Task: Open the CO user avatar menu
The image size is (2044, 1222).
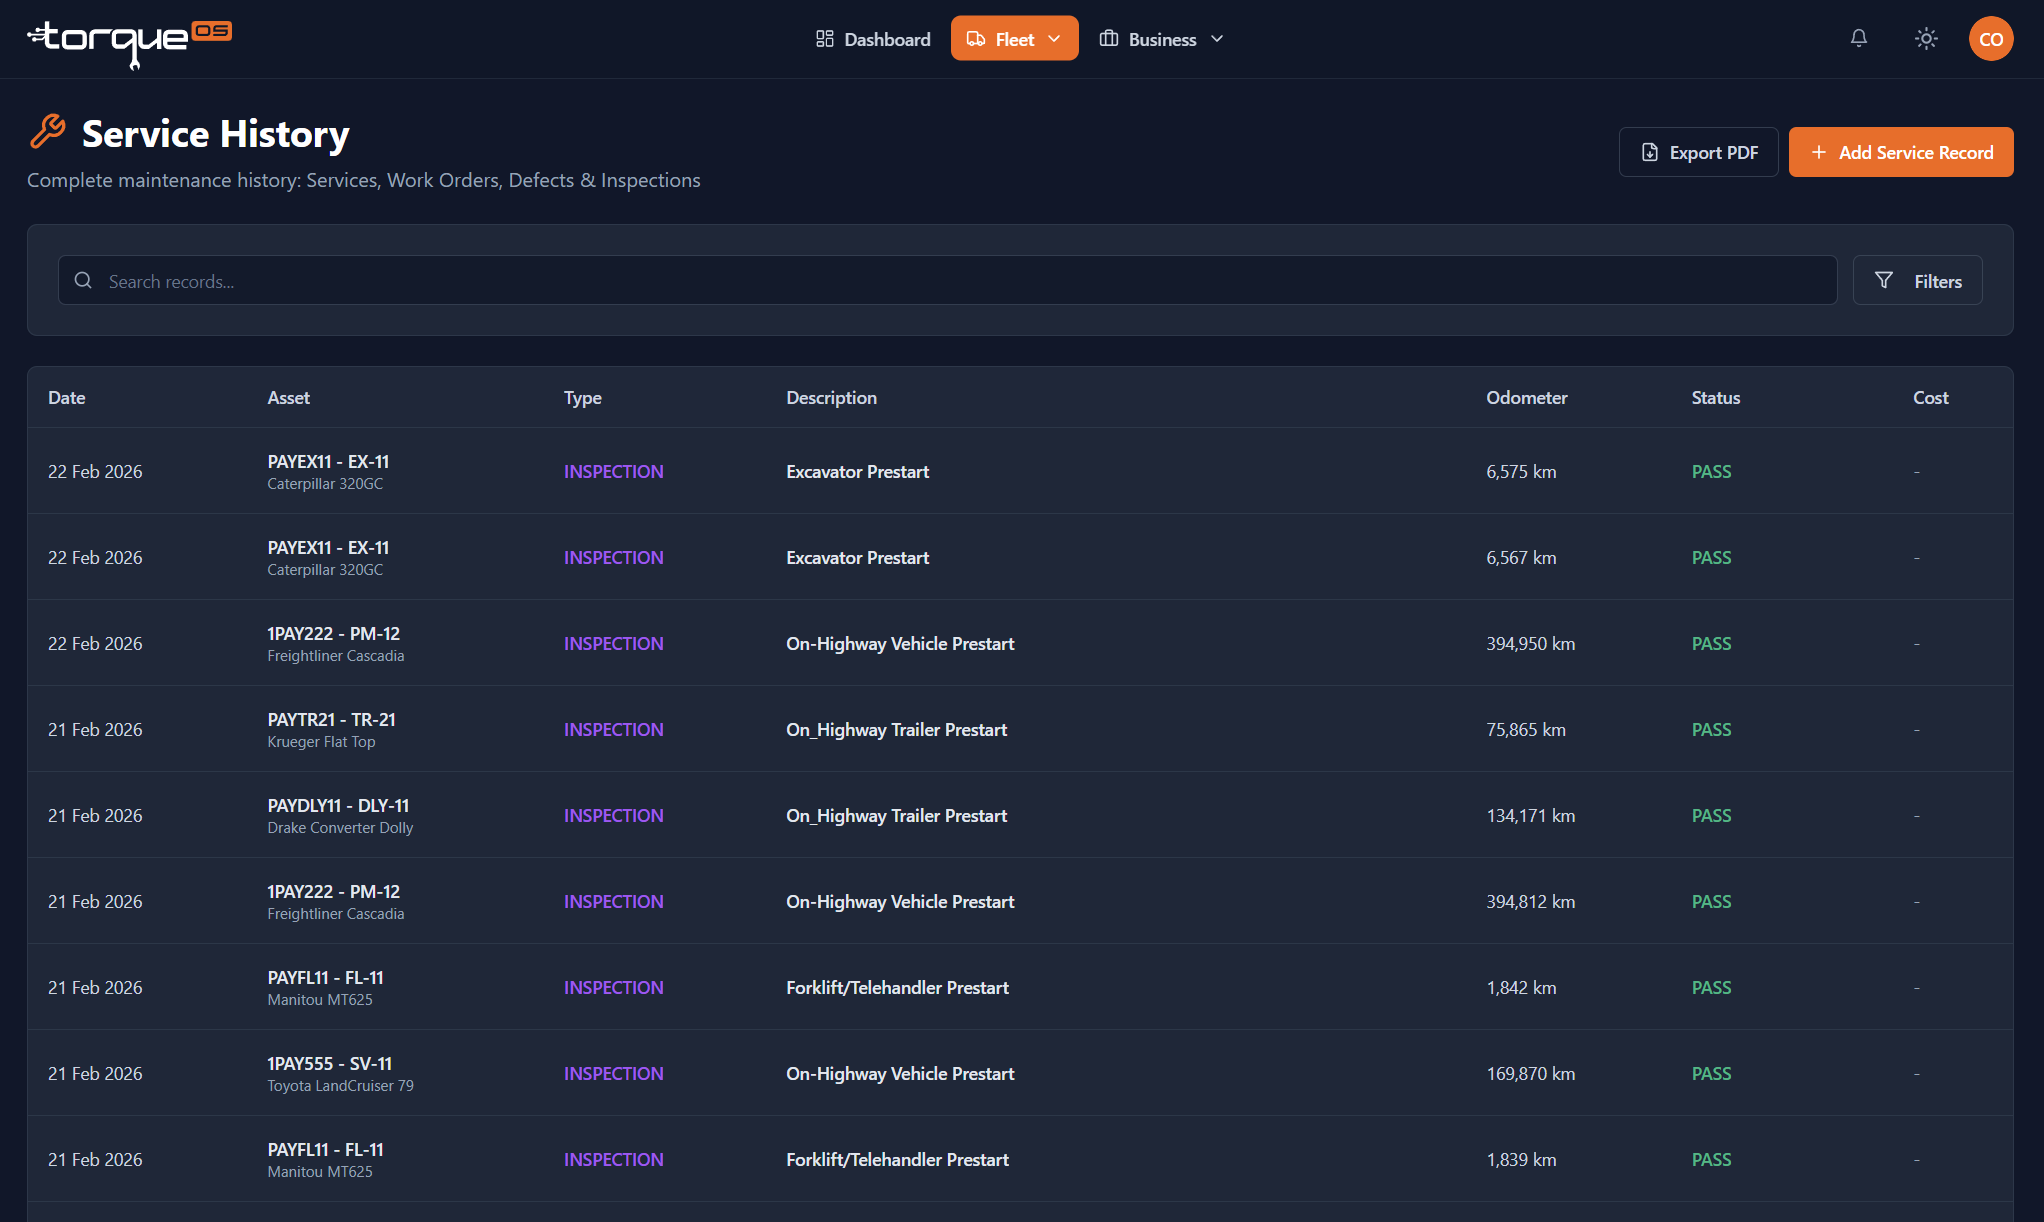Action: click(x=1990, y=39)
